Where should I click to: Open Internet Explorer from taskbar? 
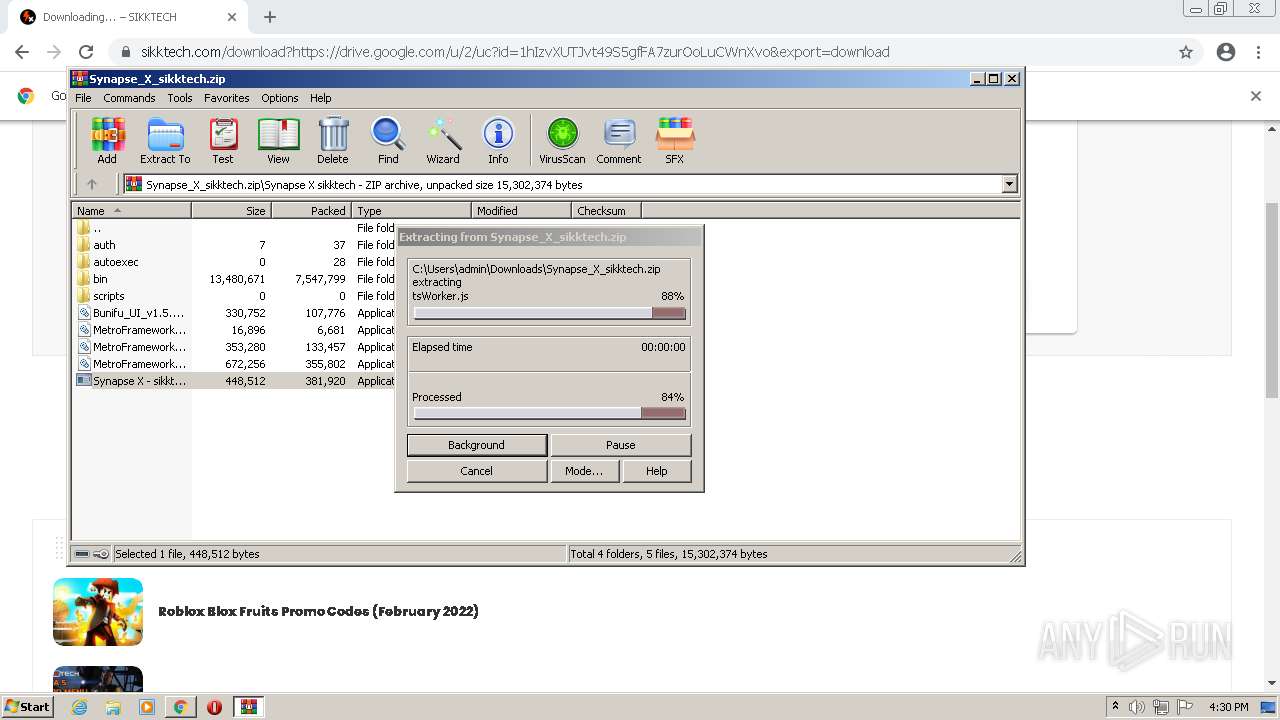80,707
